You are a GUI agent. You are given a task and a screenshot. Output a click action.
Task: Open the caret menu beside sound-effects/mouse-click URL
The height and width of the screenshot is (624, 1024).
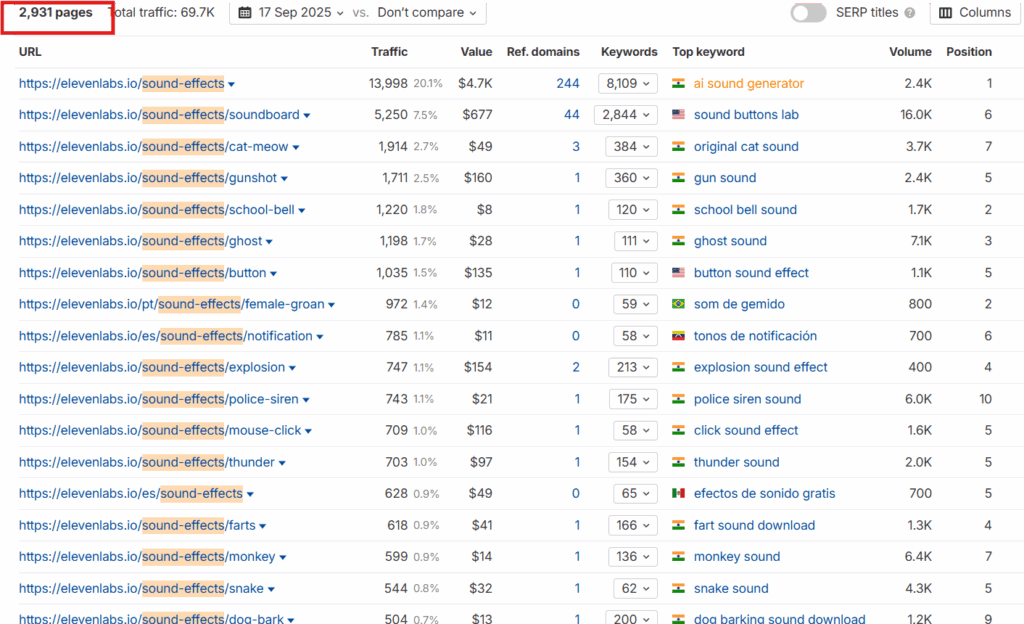pyautogui.click(x=308, y=431)
